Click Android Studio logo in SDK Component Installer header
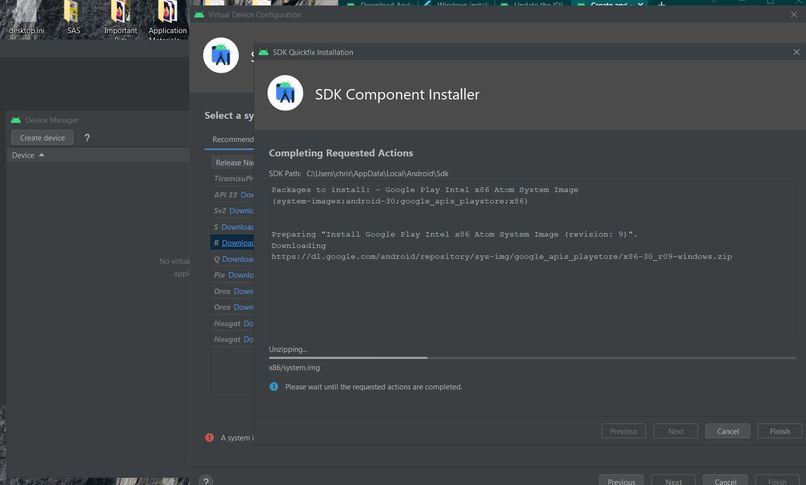Image resolution: width=806 pixels, height=485 pixels. (x=285, y=93)
